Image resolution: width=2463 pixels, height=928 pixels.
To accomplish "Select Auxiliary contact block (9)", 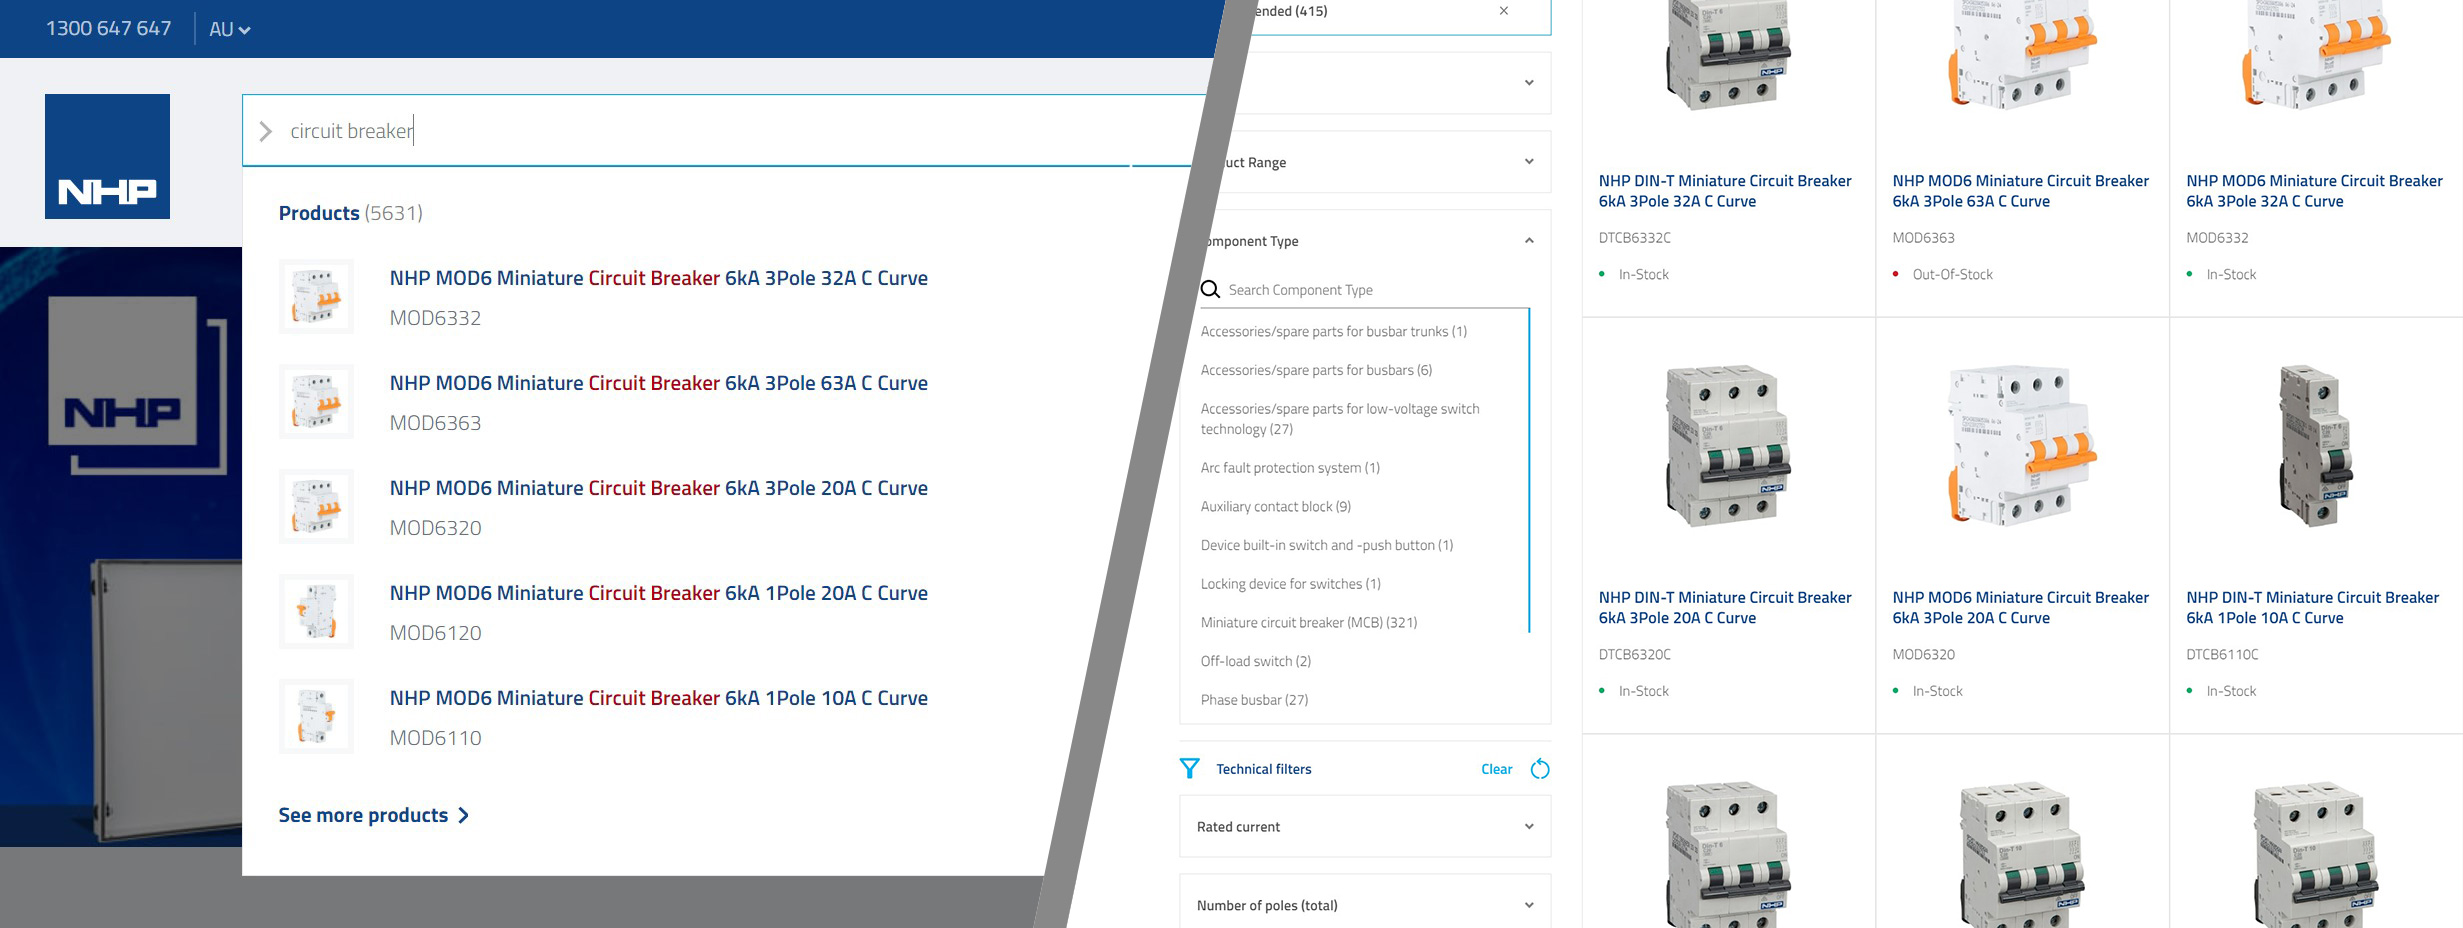I will pos(1276,507).
